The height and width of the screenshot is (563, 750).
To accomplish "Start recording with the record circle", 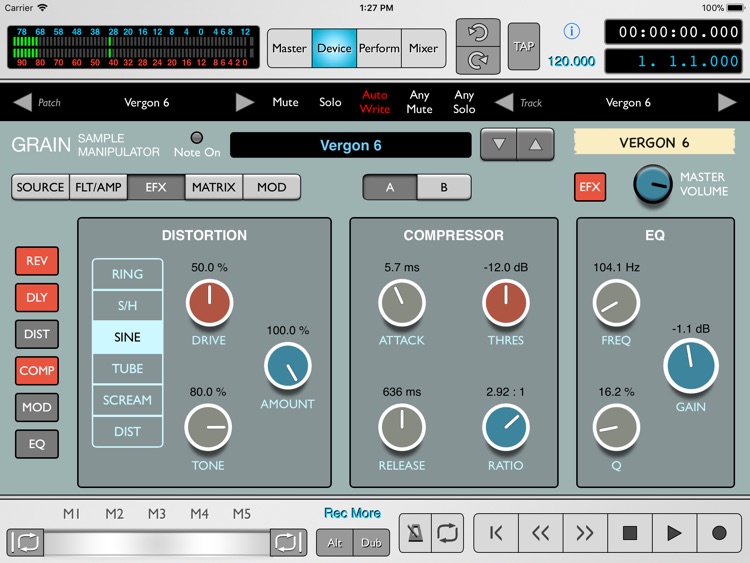I will (x=719, y=533).
